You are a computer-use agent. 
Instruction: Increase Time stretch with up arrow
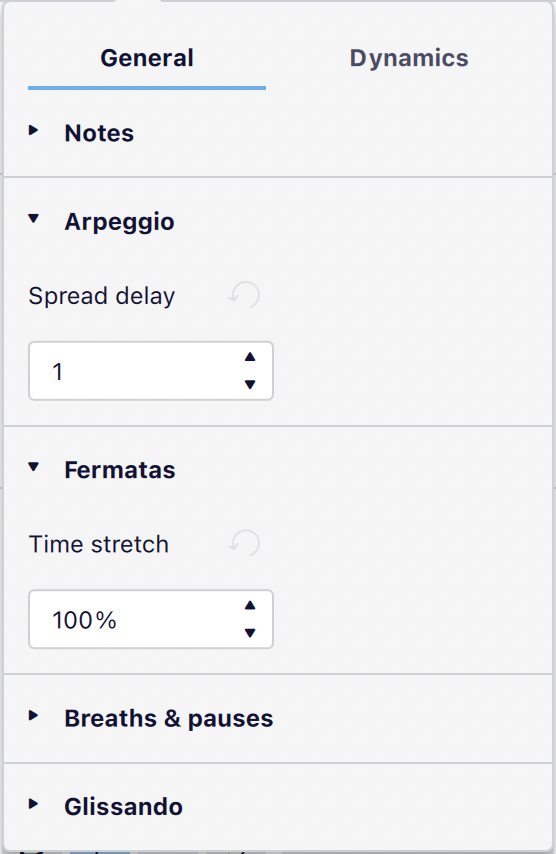click(x=250, y=606)
